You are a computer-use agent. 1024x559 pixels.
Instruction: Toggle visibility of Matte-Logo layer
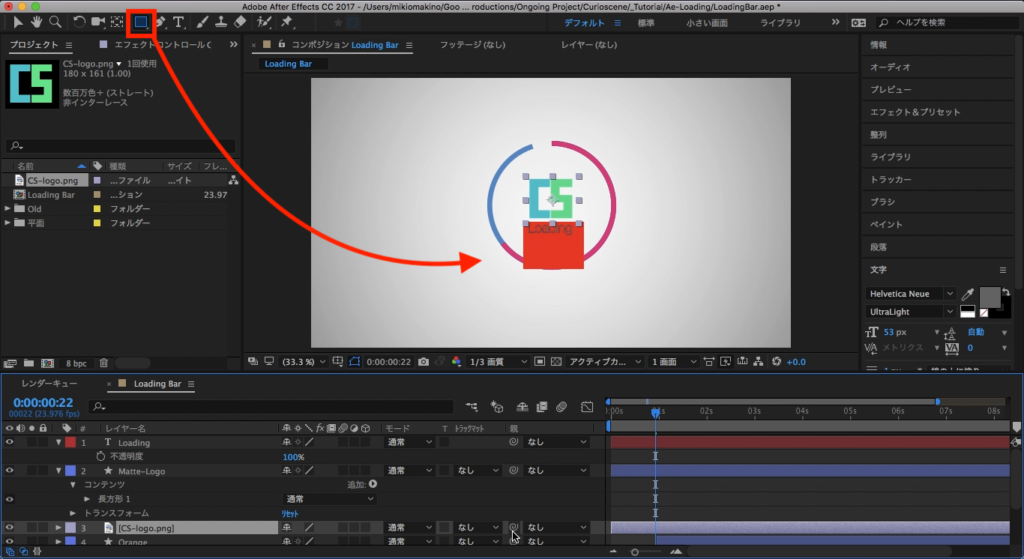(x=10, y=470)
